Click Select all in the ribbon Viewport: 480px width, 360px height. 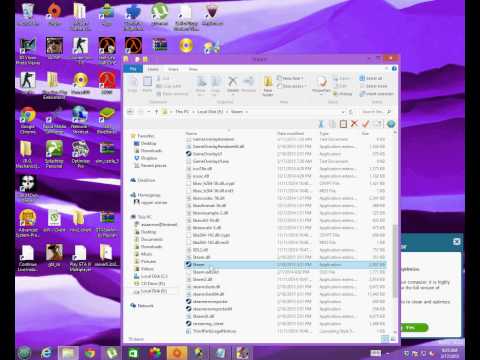pos(371,78)
